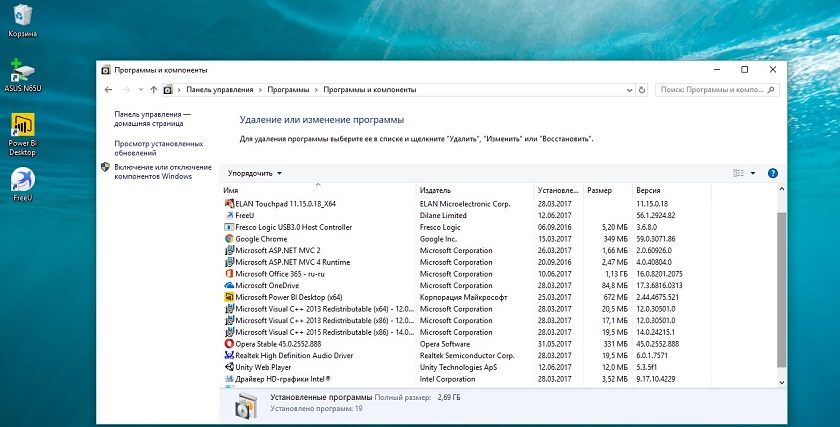Click install date 31.05.2017 cell

[554, 344]
